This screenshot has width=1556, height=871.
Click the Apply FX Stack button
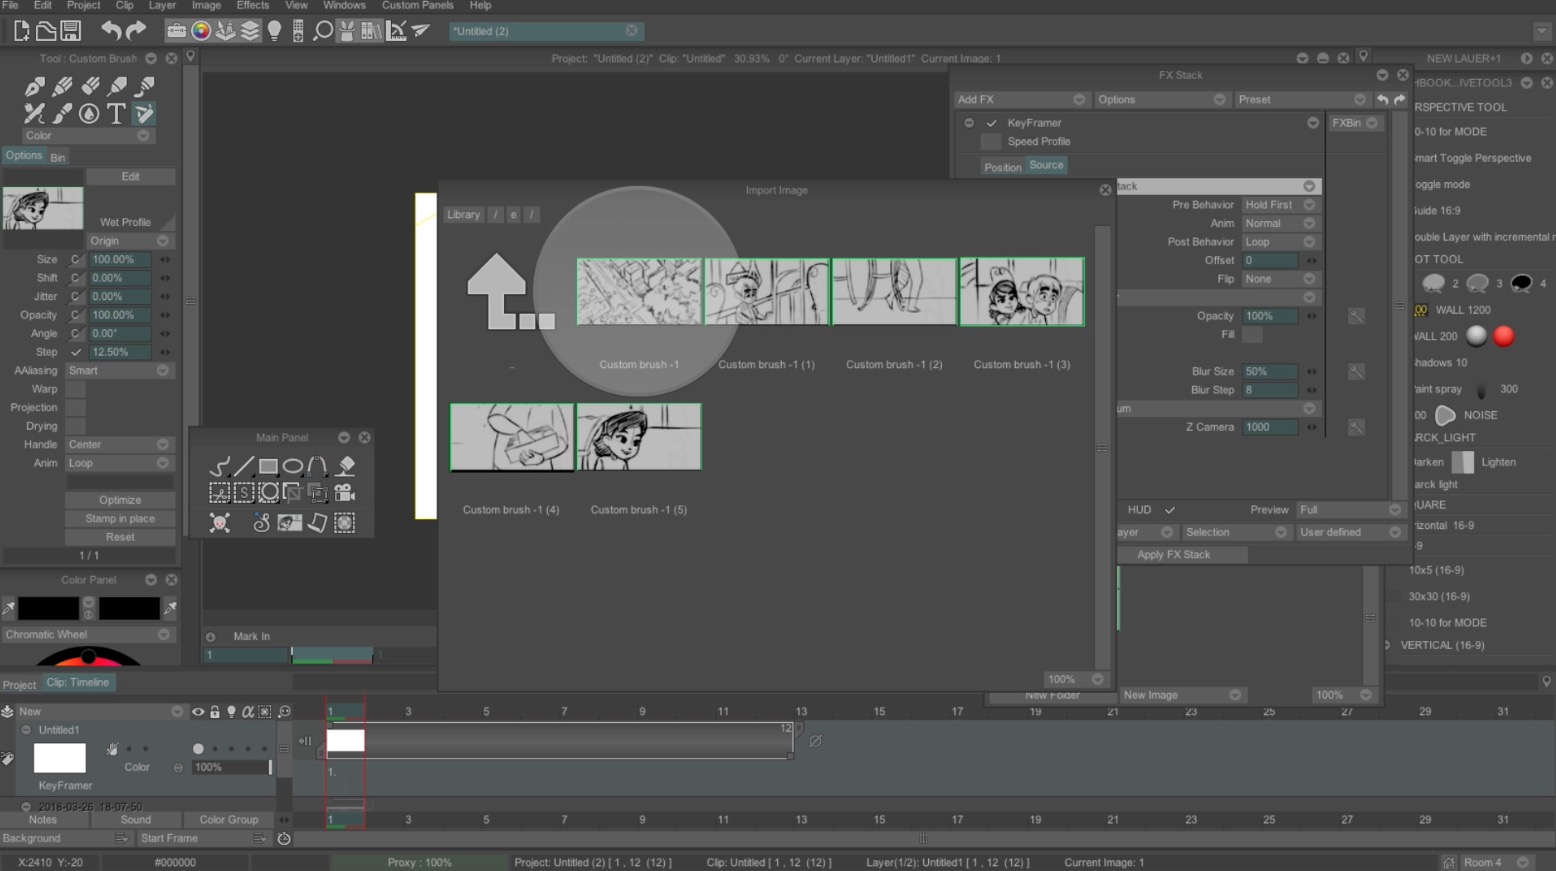(1173, 555)
